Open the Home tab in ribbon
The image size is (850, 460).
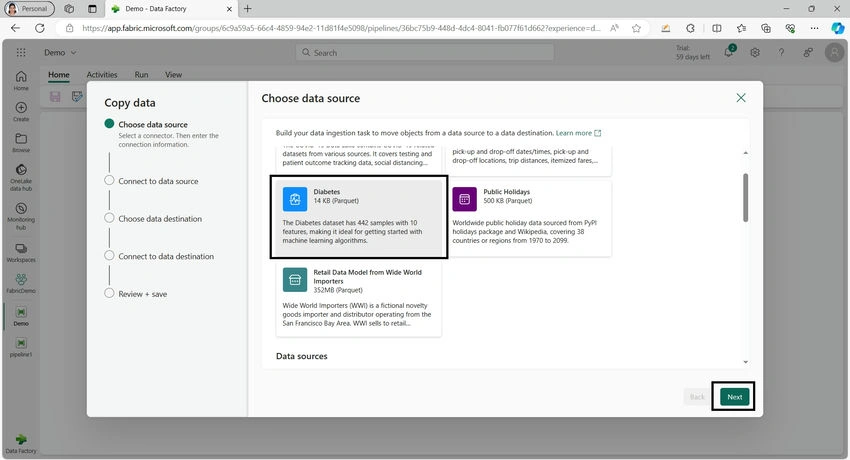coord(59,75)
